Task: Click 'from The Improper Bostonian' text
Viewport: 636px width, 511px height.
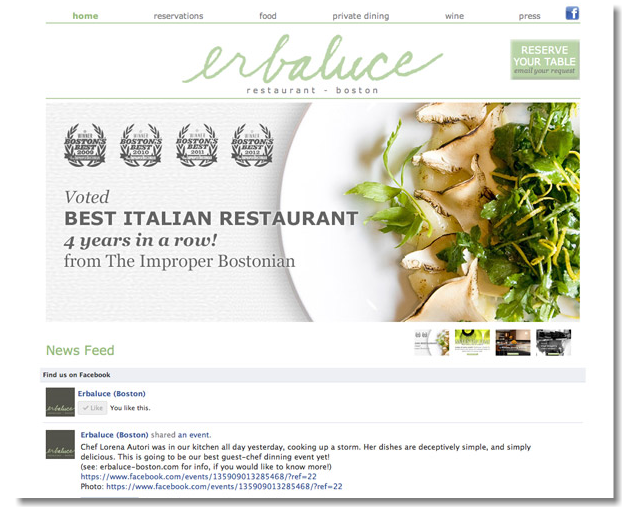Action: [x=179, y=261]
